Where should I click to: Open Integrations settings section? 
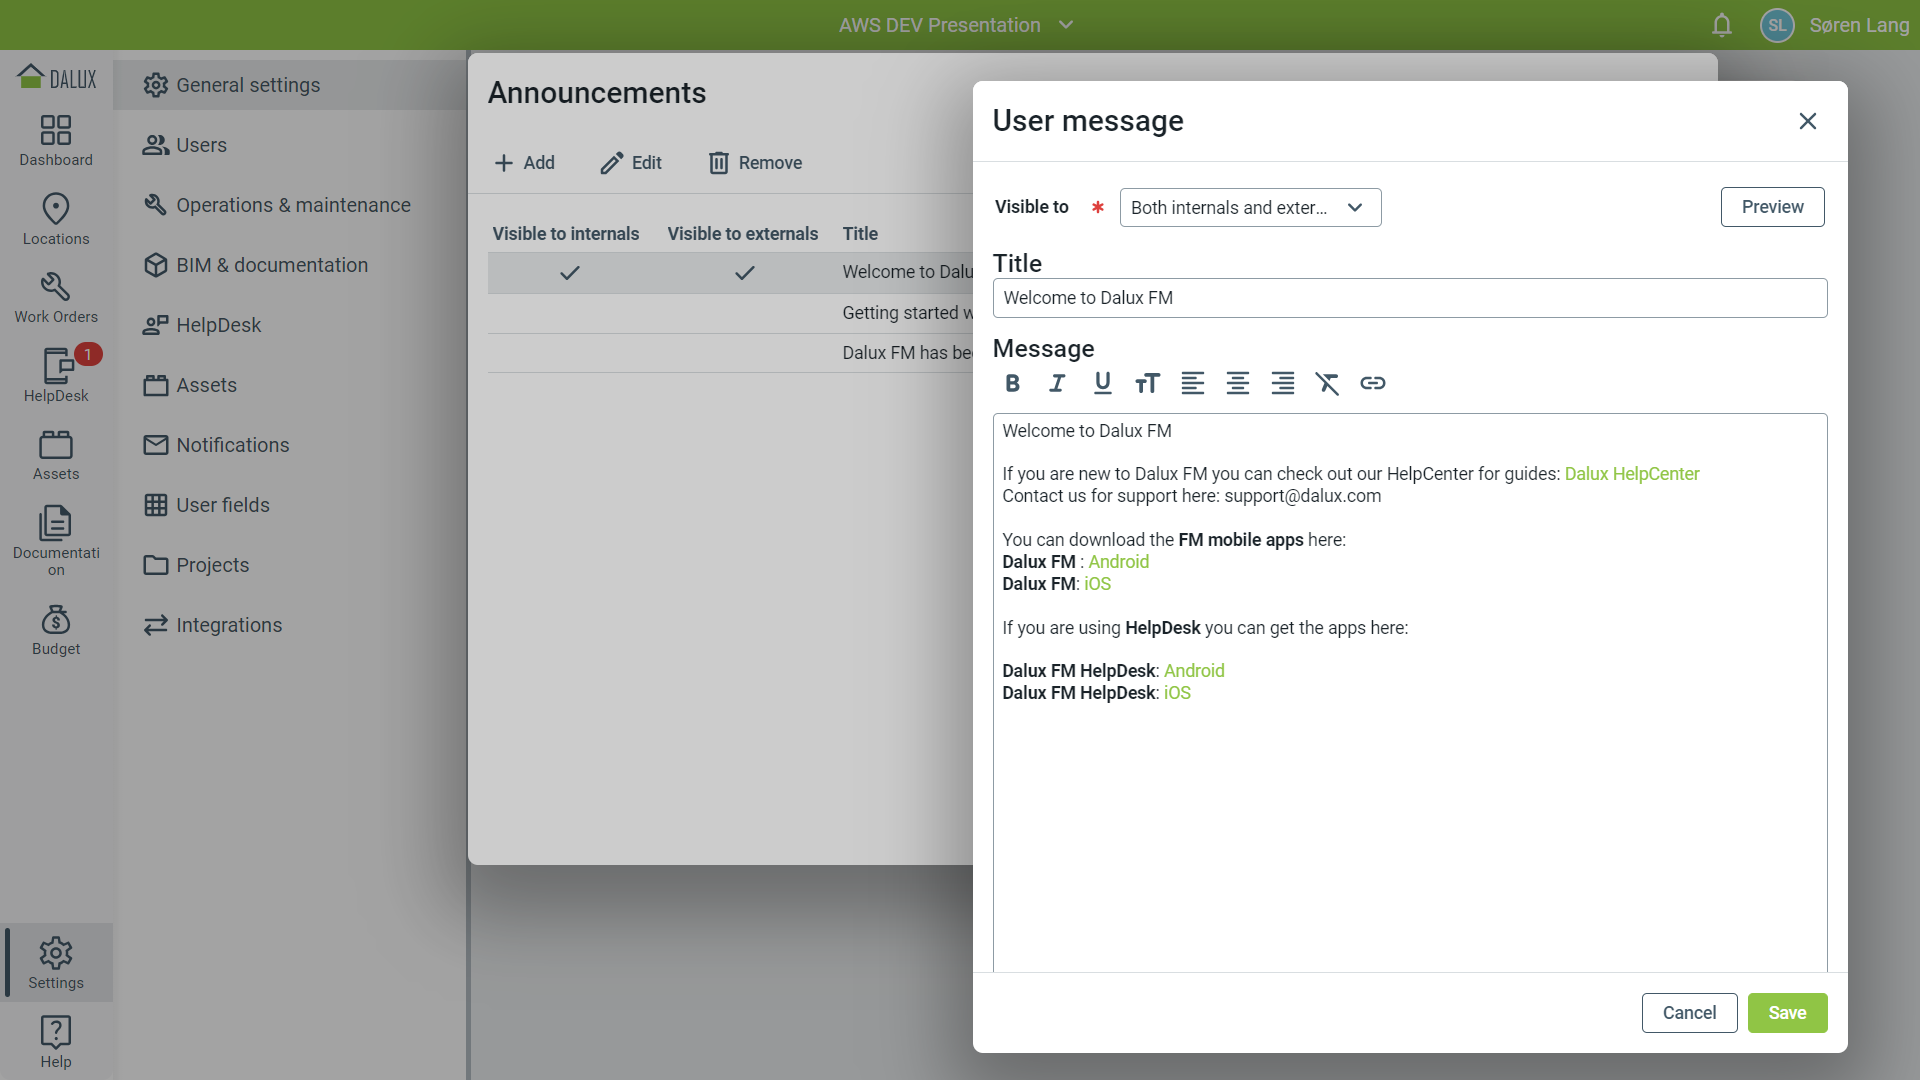point(290,625)
